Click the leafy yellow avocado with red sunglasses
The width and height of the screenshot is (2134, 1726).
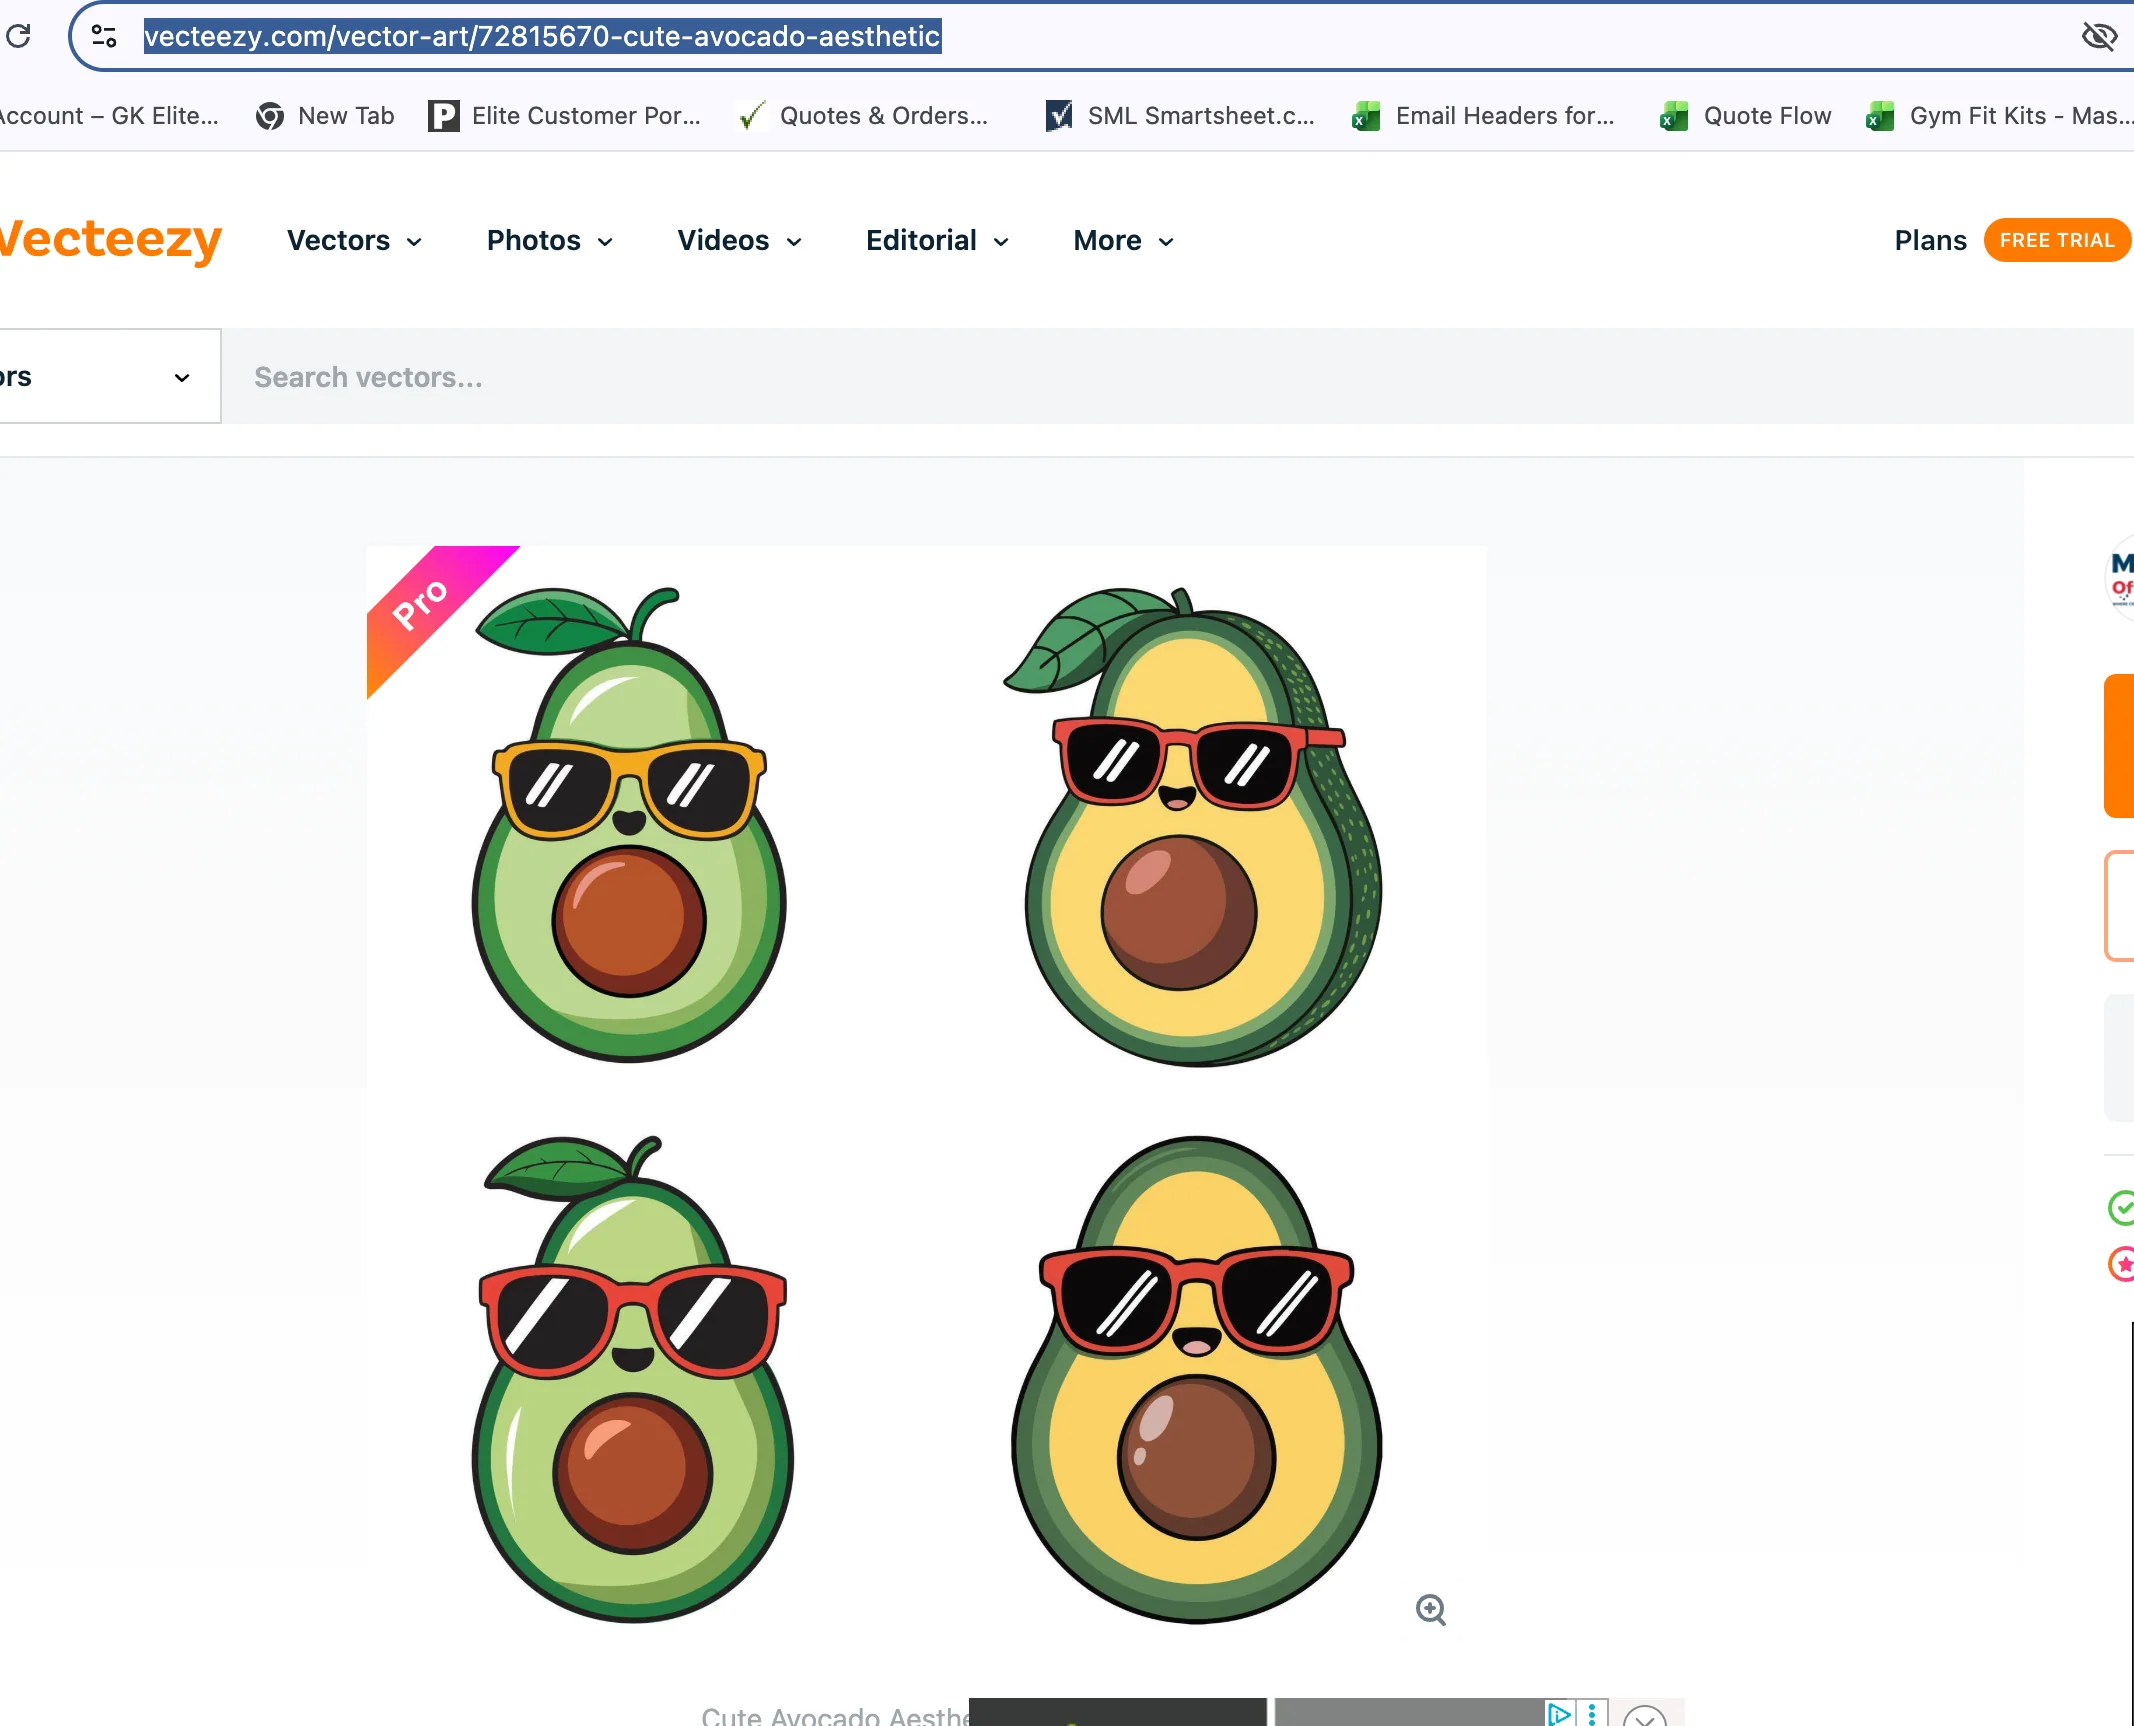pyautogui.click(x=1193, y=827)
